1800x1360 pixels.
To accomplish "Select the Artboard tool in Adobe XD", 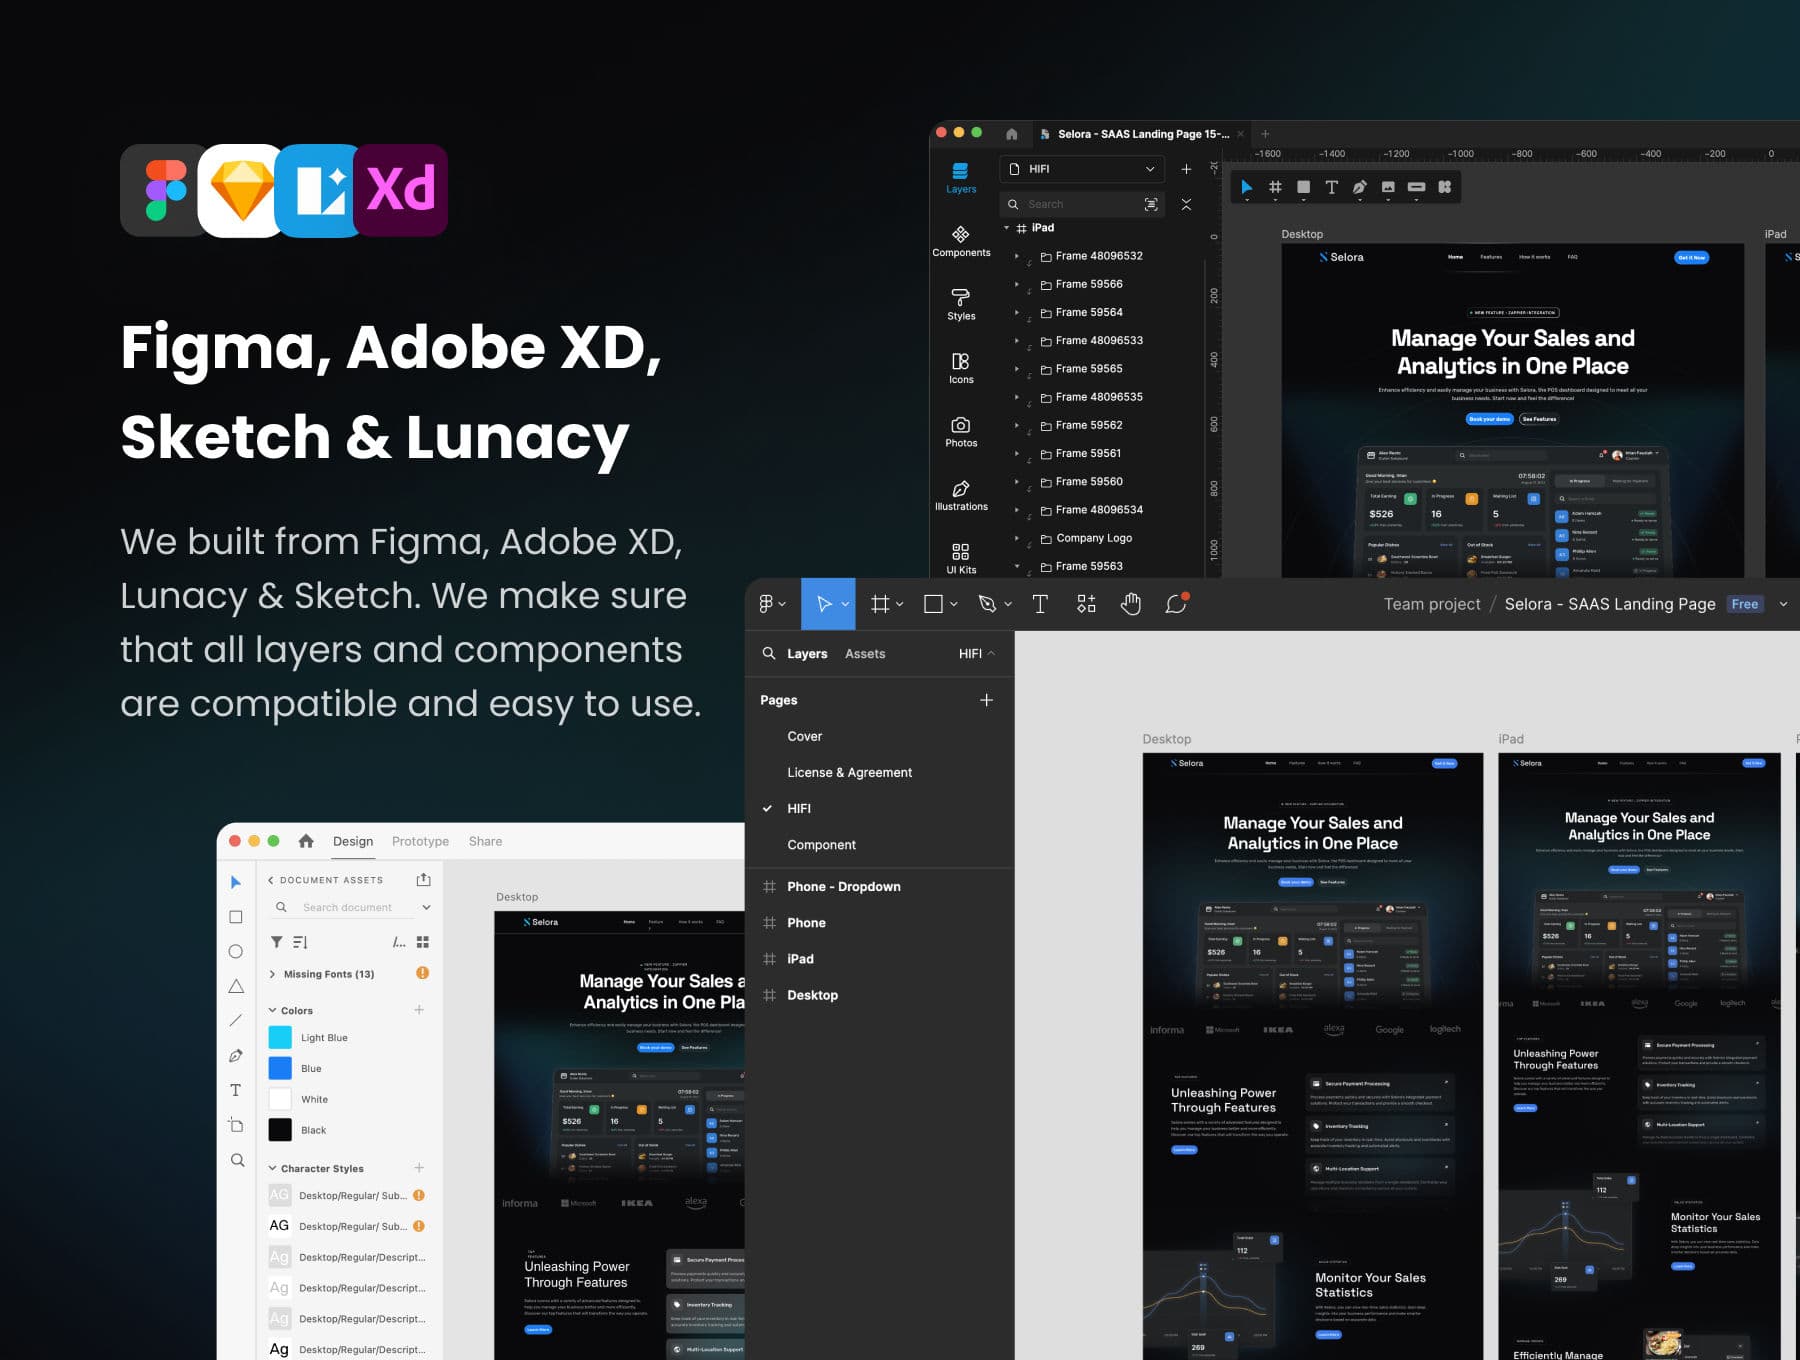I will coord(236,1125).
